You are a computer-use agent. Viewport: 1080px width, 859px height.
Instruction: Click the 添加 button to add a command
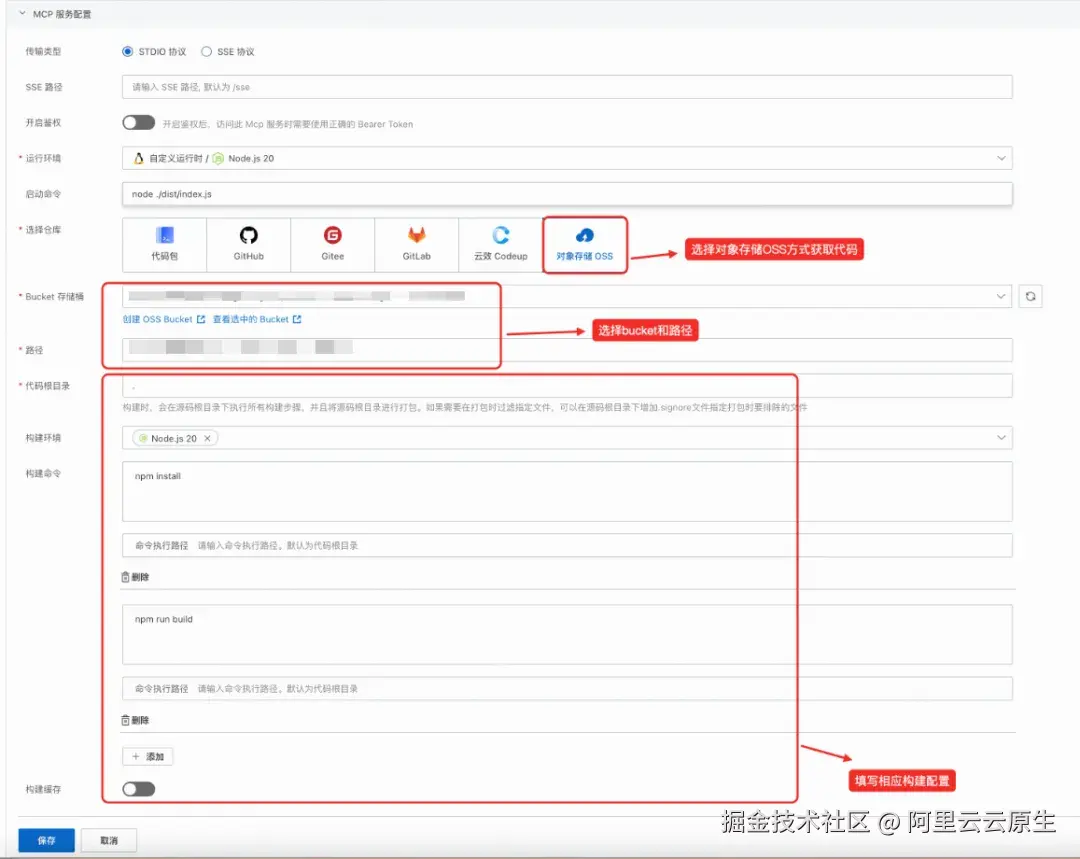coord(147,756)
